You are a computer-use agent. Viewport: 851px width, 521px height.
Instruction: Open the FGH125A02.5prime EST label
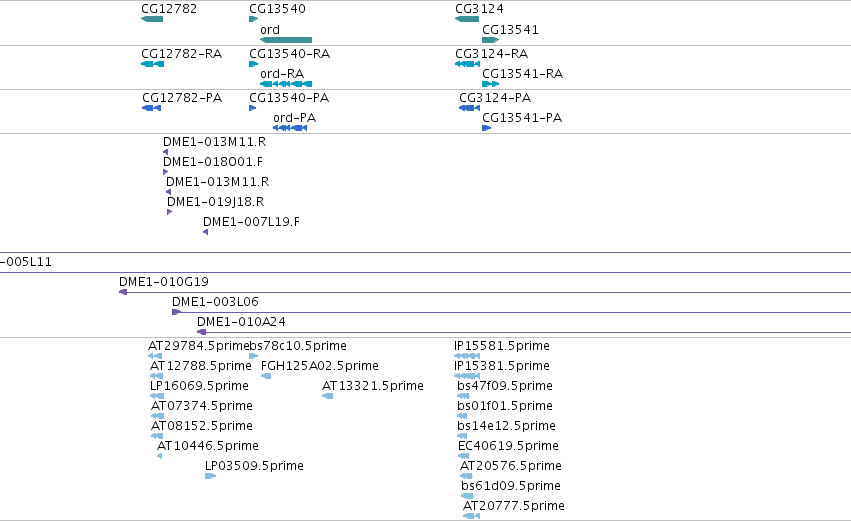point(320,366)
